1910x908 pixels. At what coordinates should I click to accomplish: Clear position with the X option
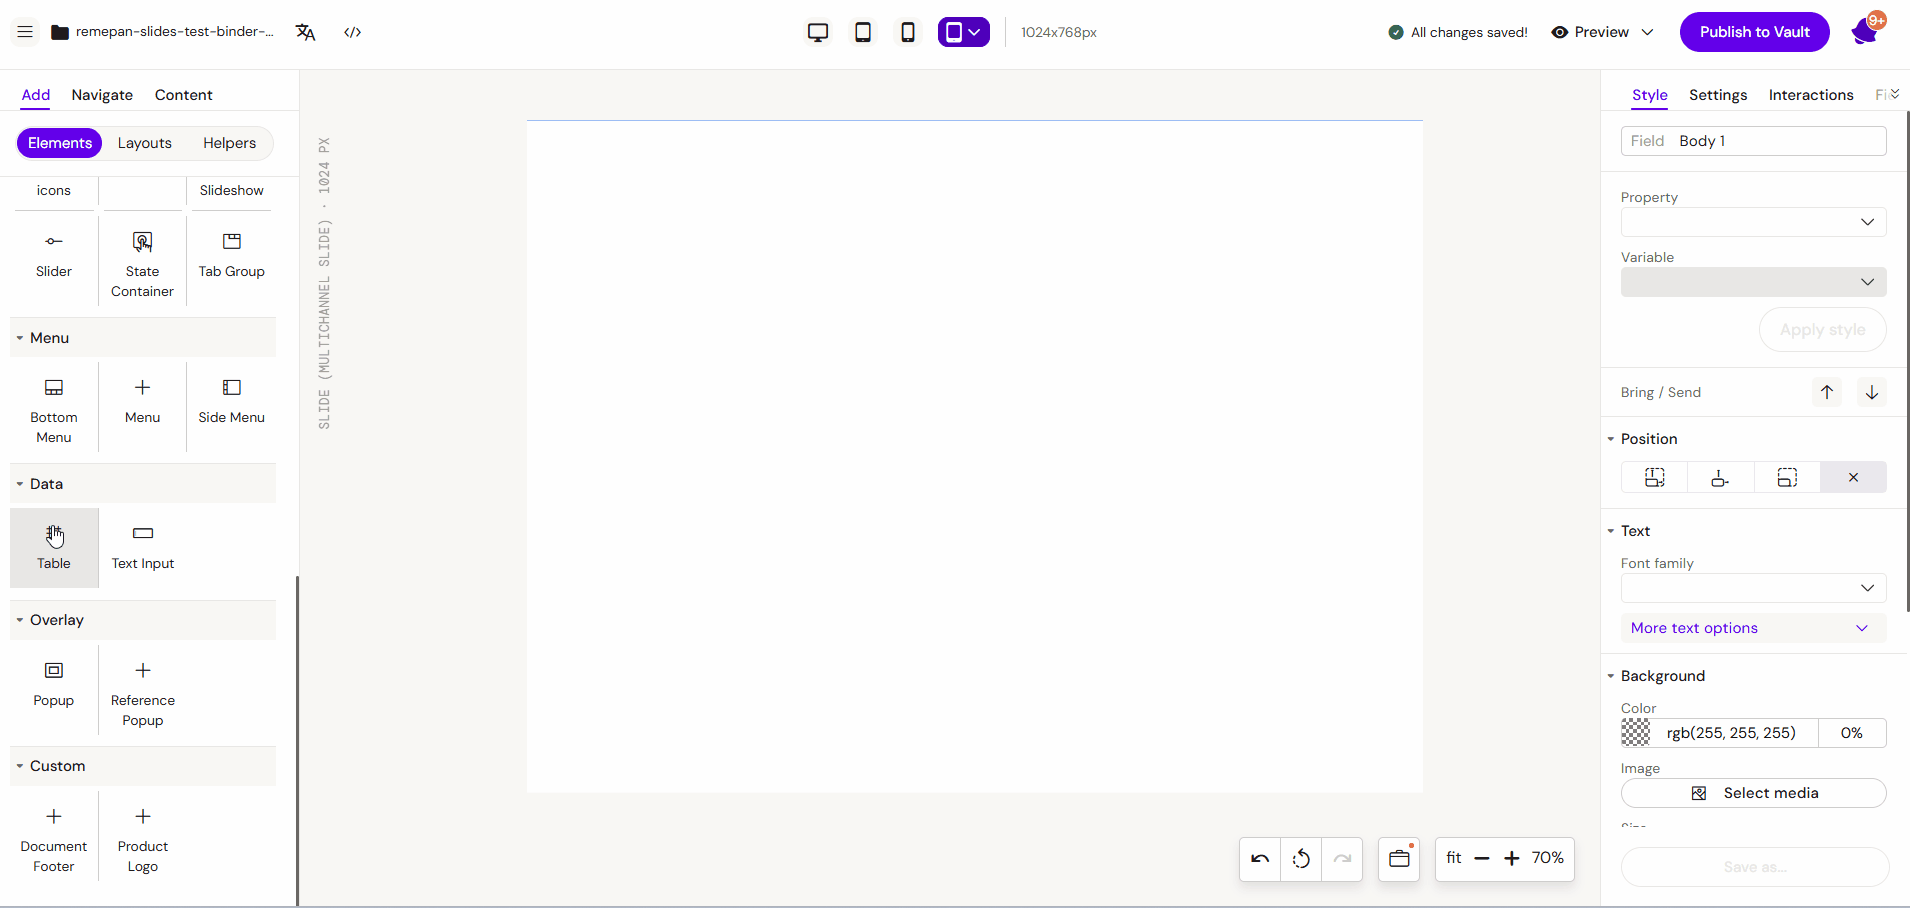1853,477
